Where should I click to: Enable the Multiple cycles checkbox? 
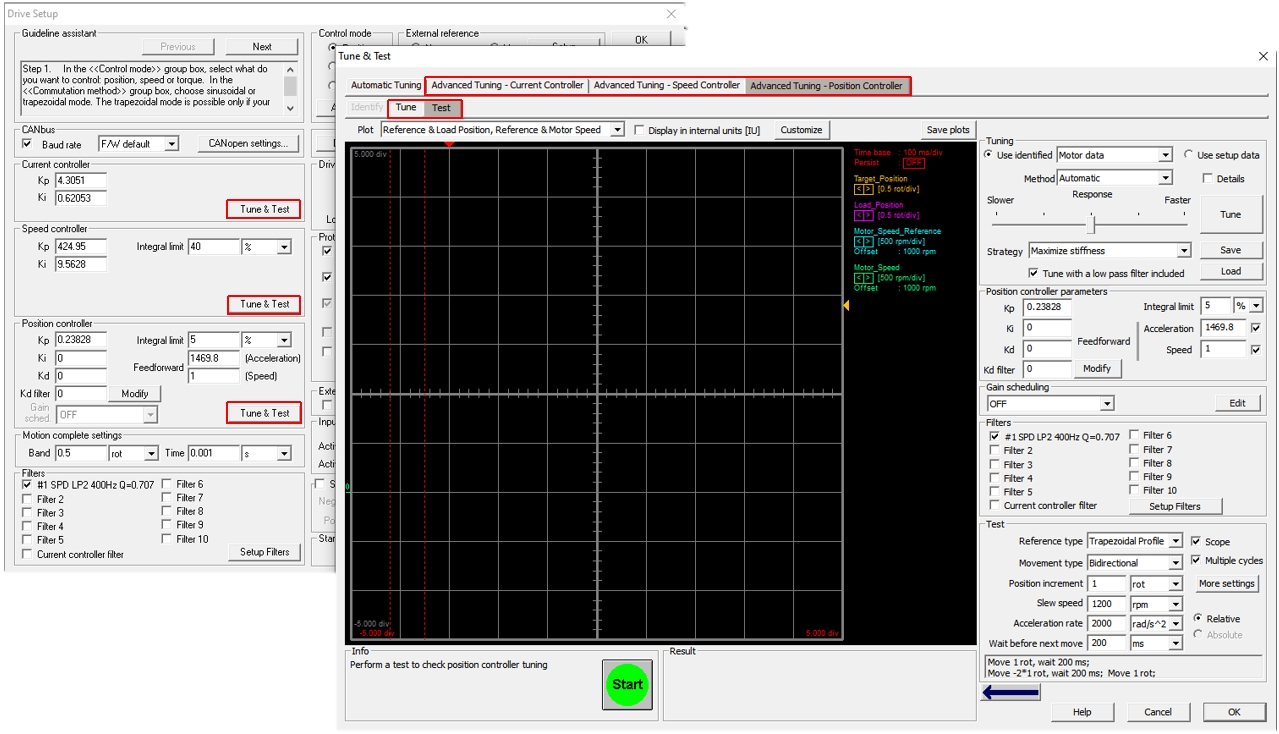point(1195,561)
